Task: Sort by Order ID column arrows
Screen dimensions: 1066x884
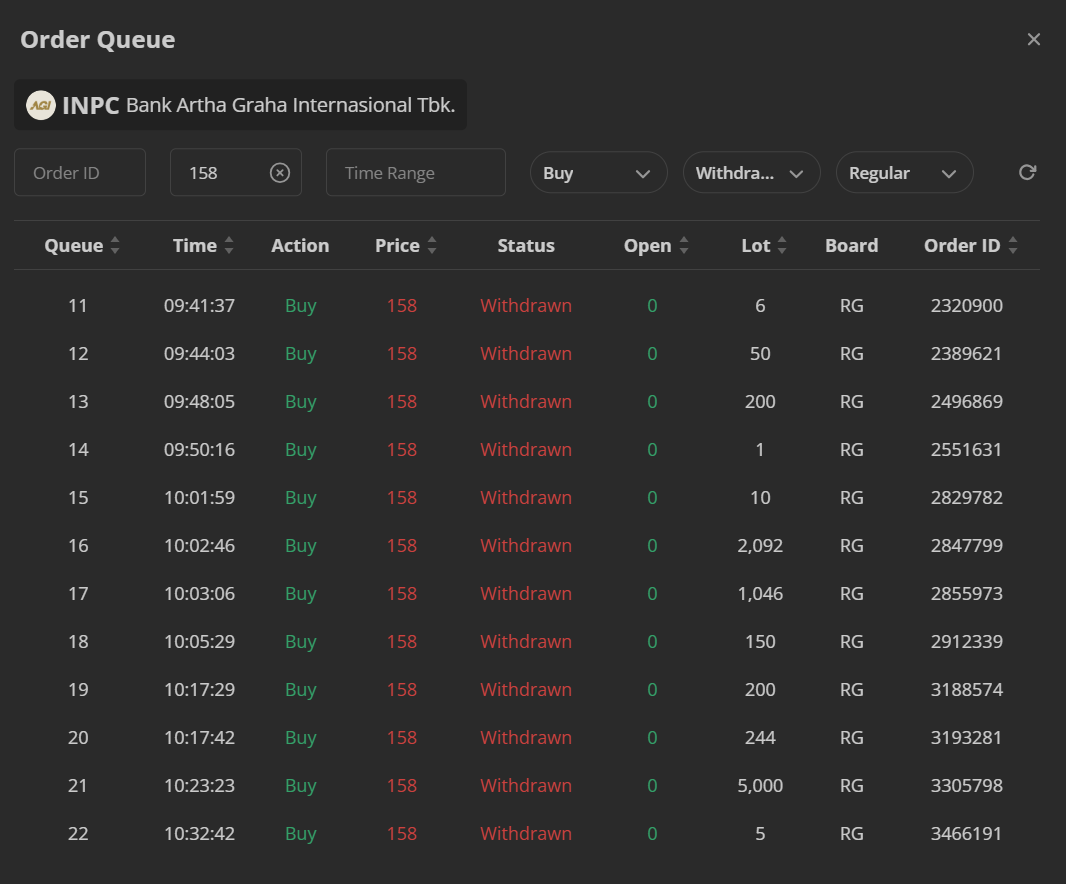Action: point(1013,246)
